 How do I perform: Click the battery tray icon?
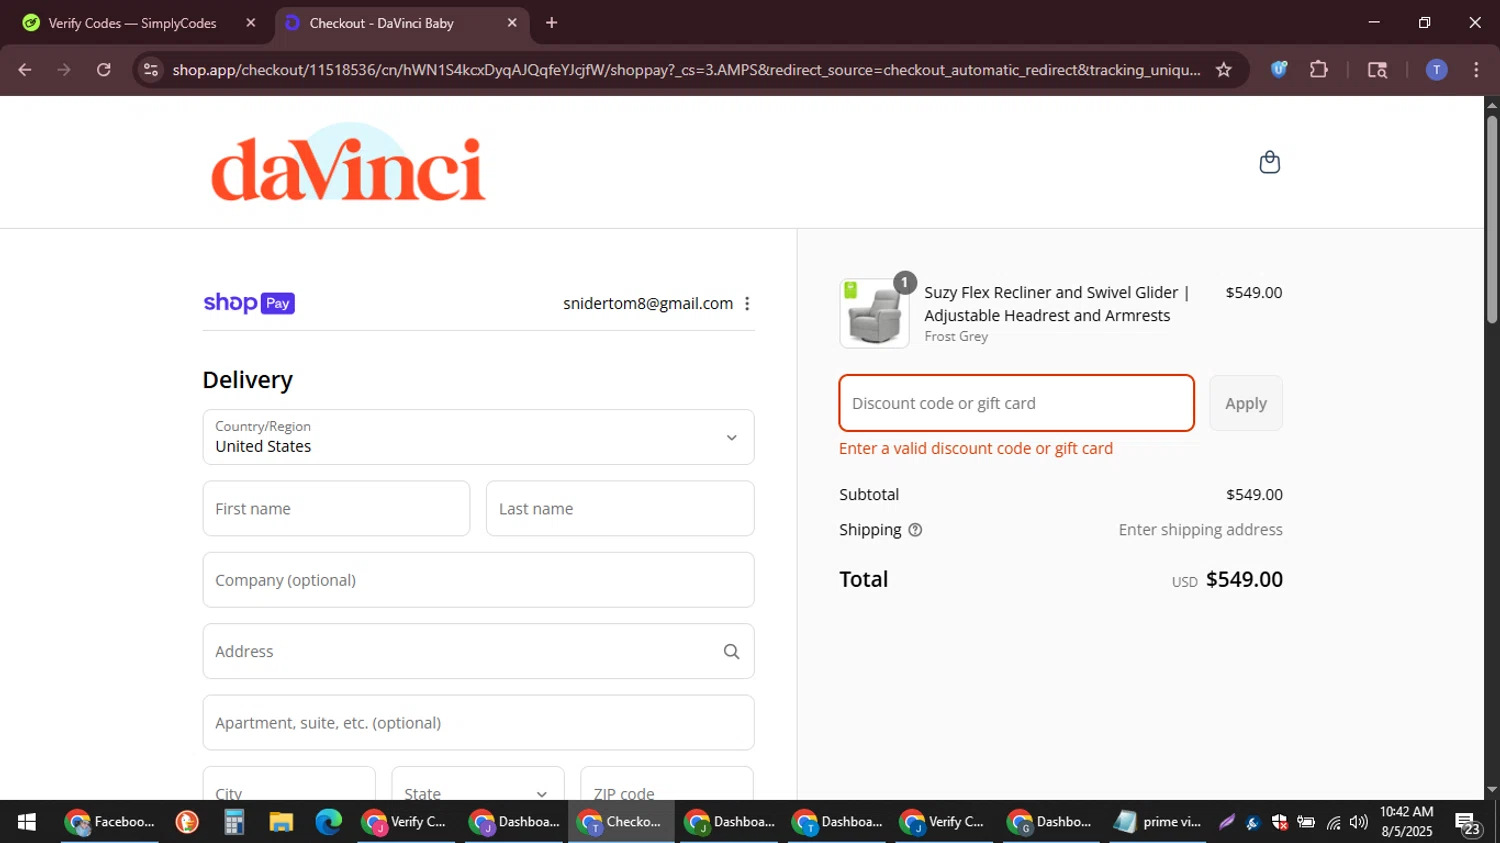click(1306, 822)
